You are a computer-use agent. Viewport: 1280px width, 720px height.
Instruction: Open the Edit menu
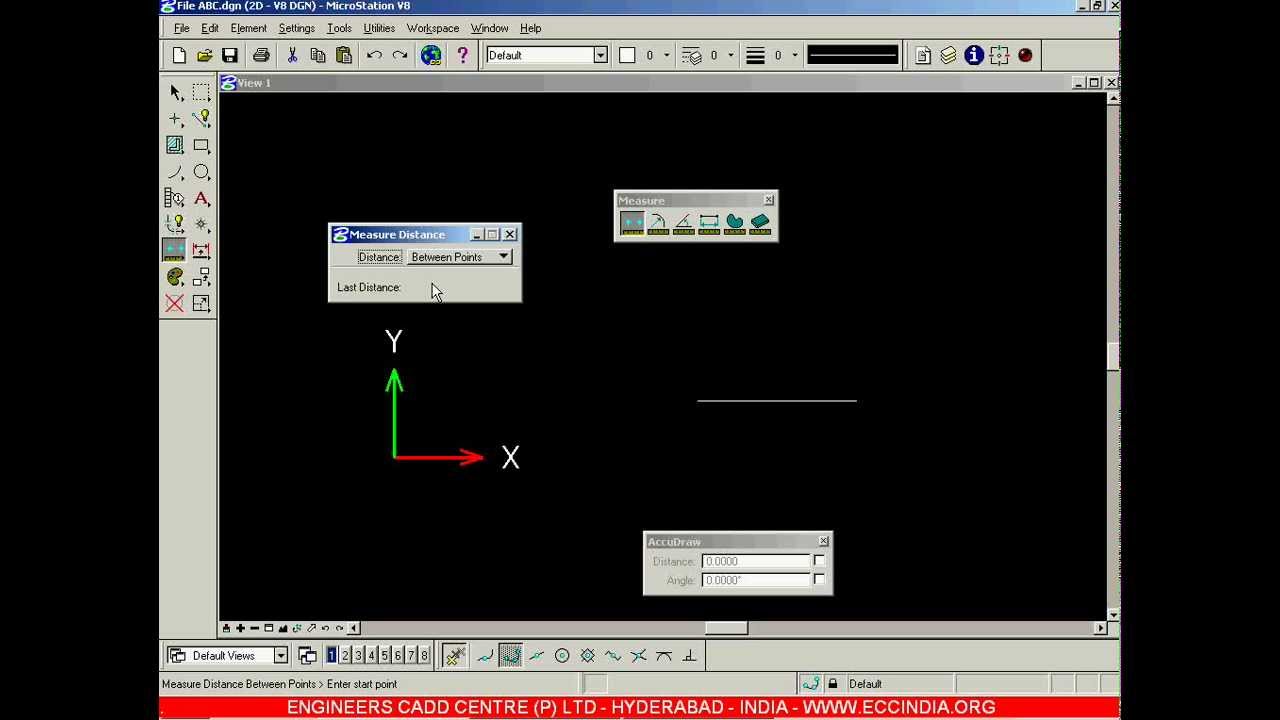click(210, 28)
